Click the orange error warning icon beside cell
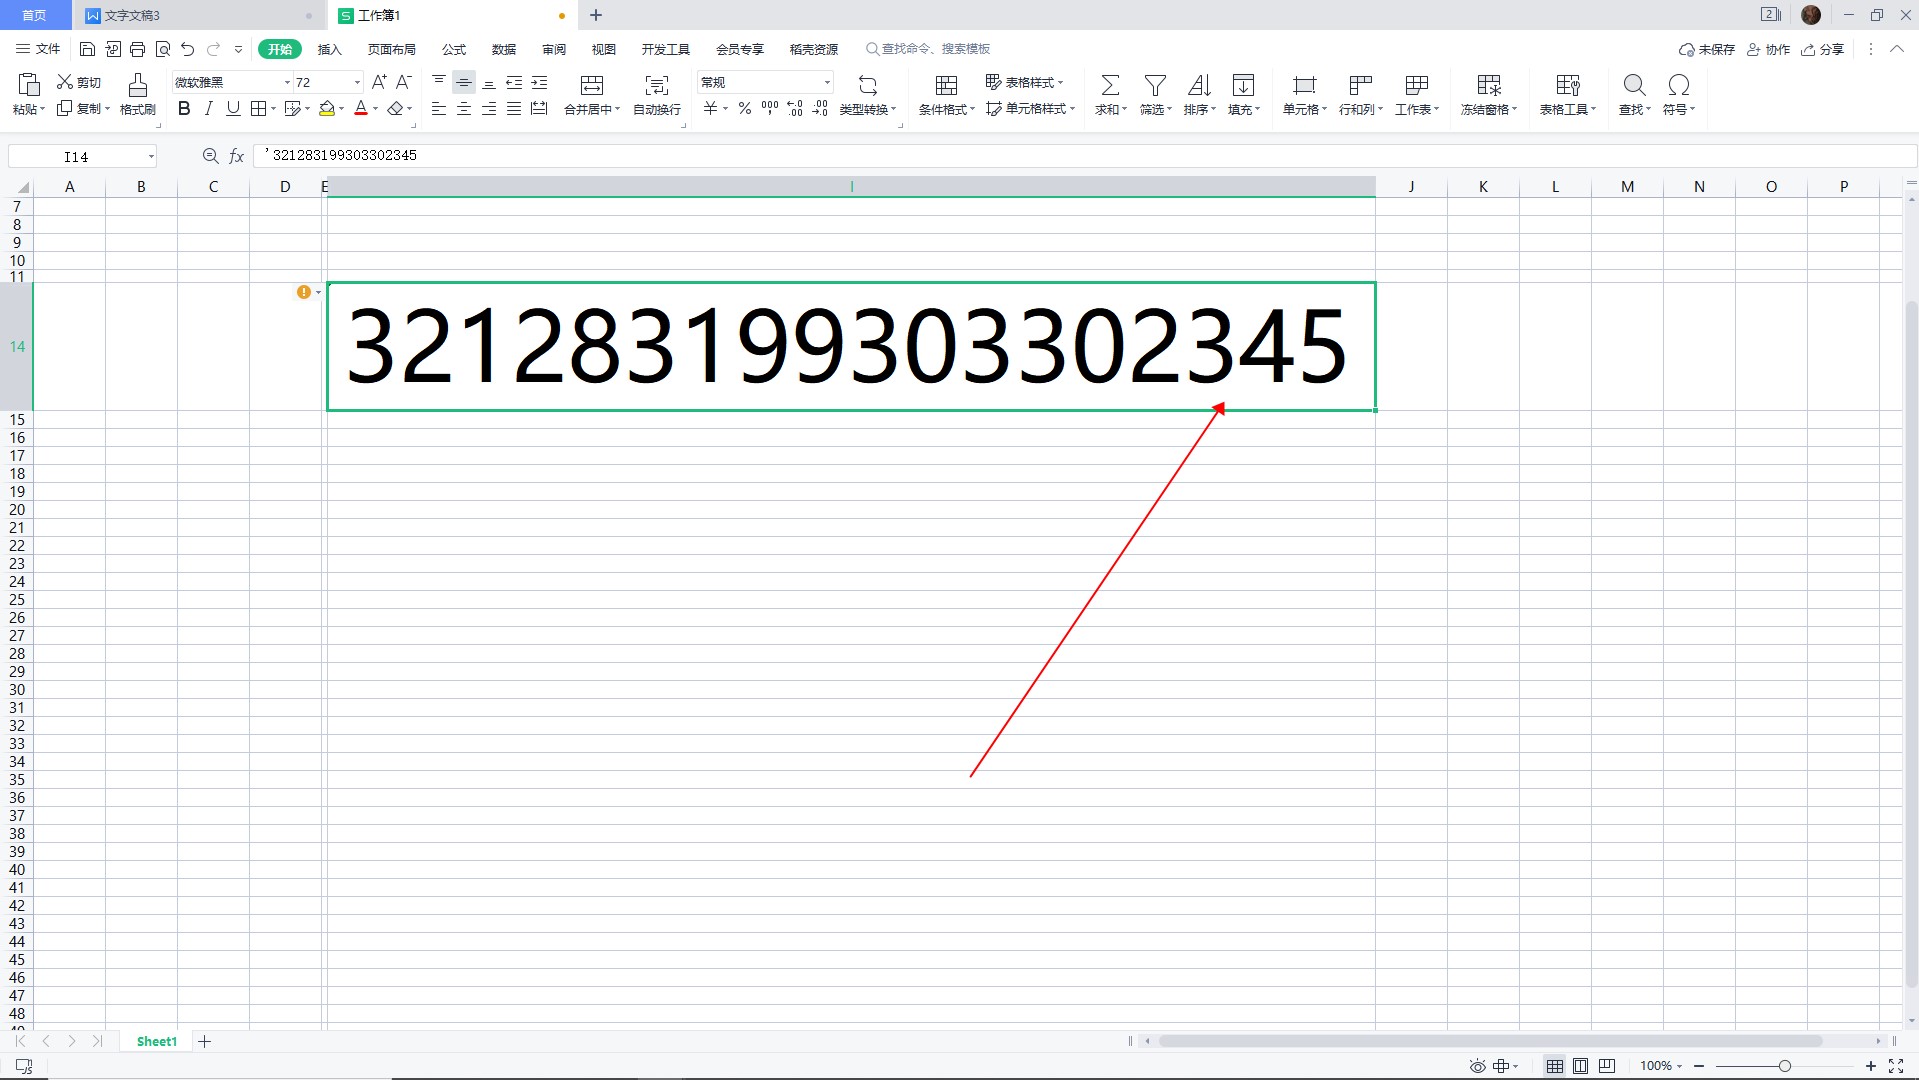 tap(303, 292)
